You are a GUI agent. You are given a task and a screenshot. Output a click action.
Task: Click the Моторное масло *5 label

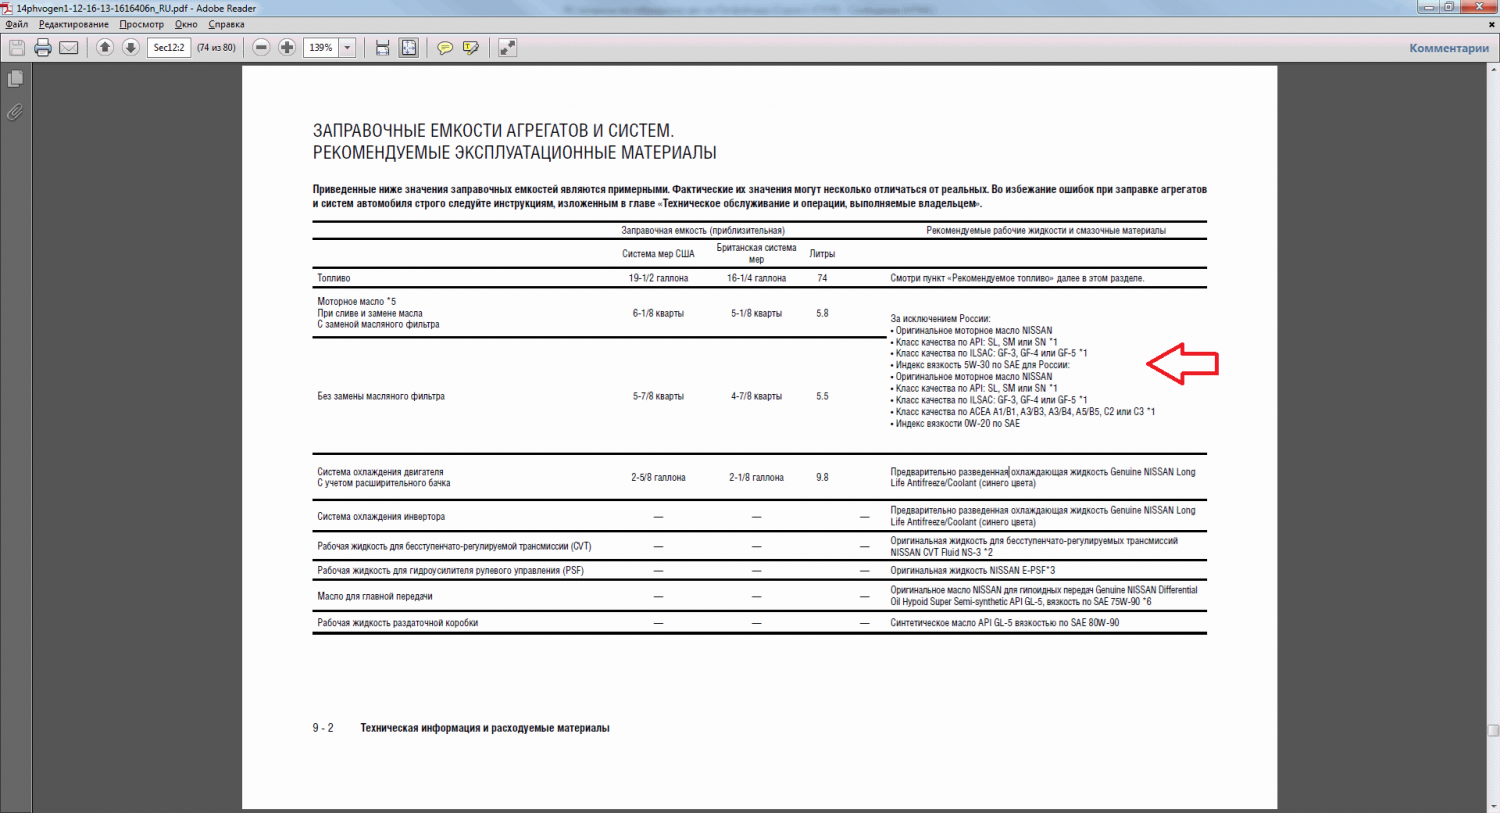click(356, 301)
